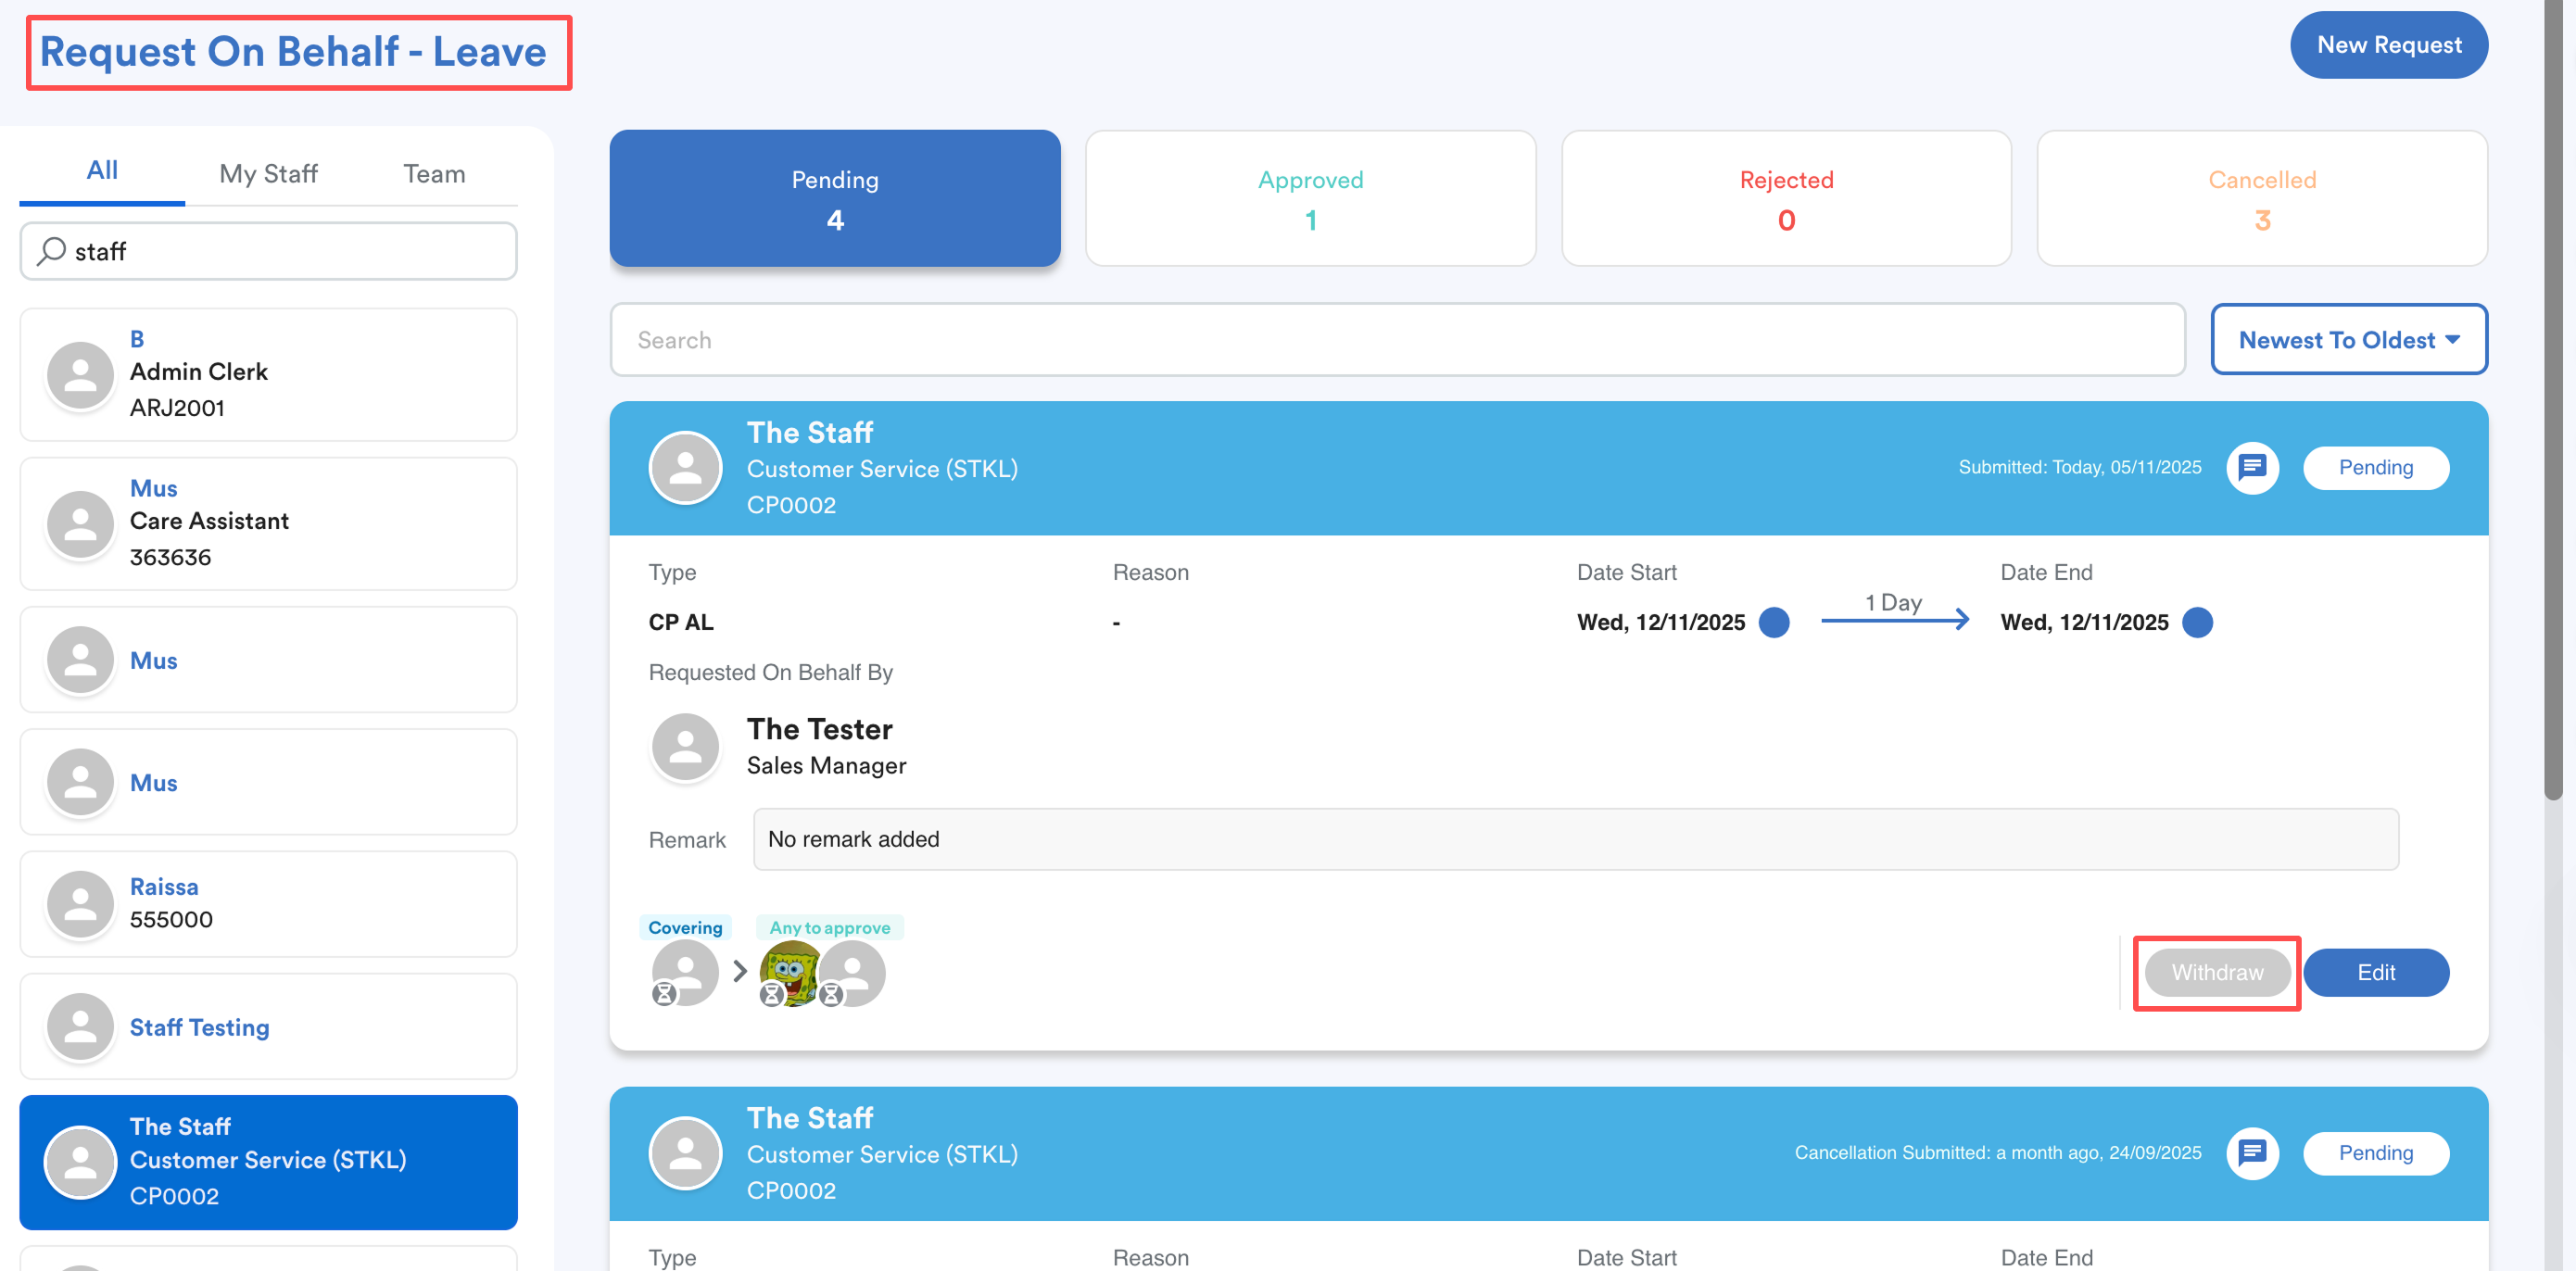Click the SpongeBob approver avatar
2576x1271 pixels.
(789, 971)
